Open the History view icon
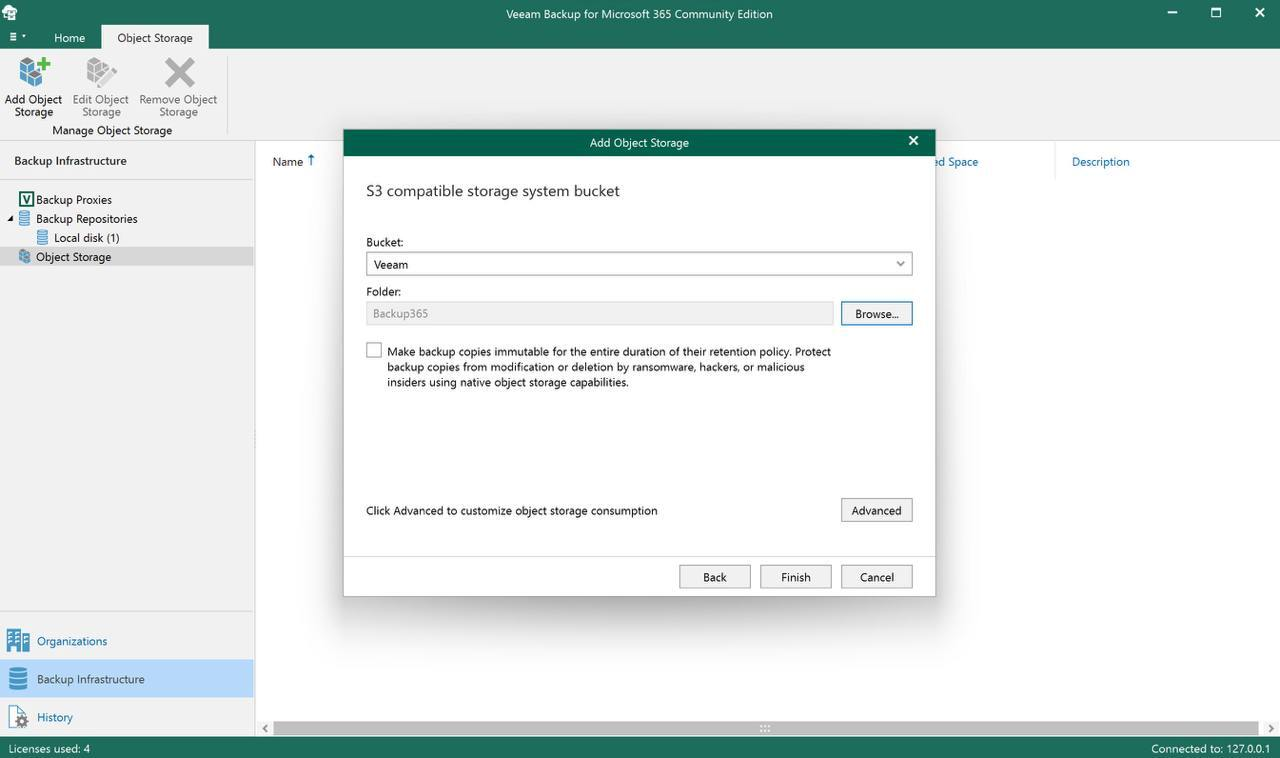 click(x=18, y=717)
